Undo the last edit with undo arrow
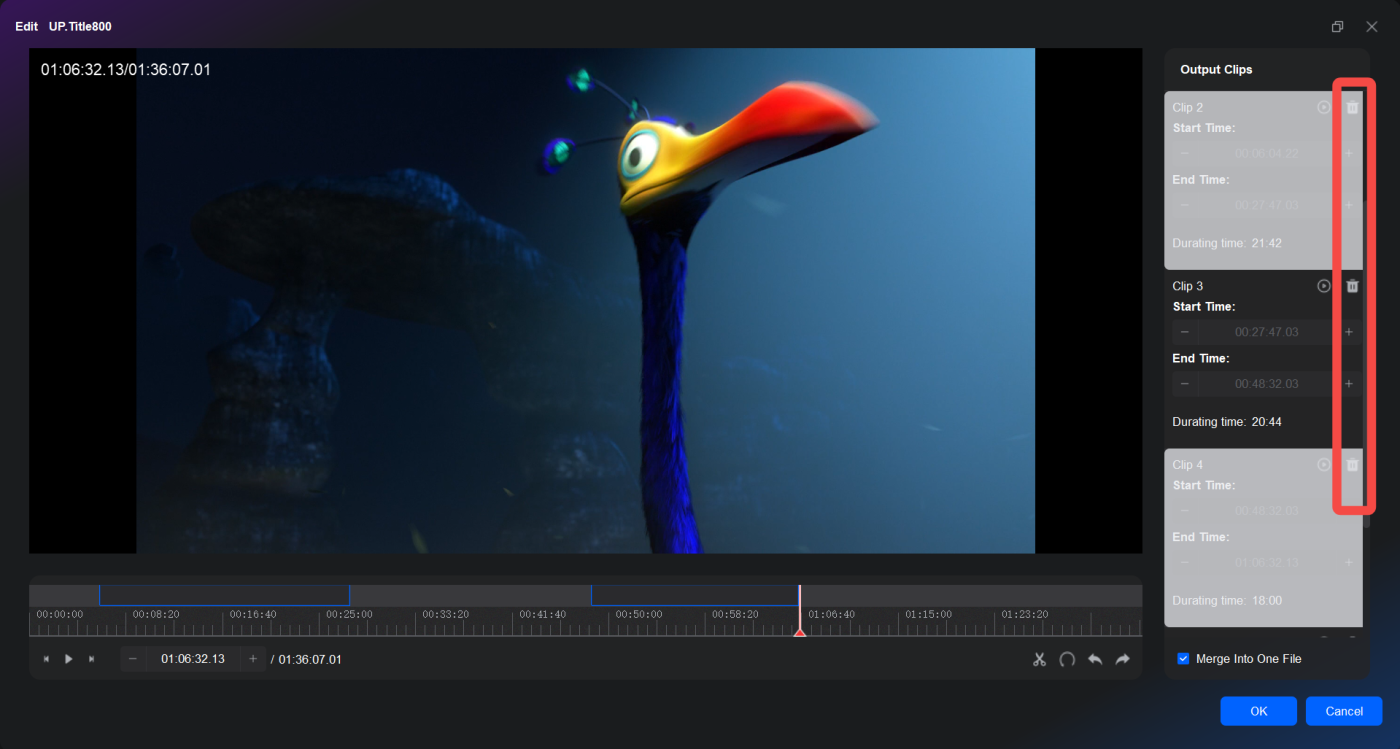This screenshot has height=749, width=1400. tap(1095, 659)
